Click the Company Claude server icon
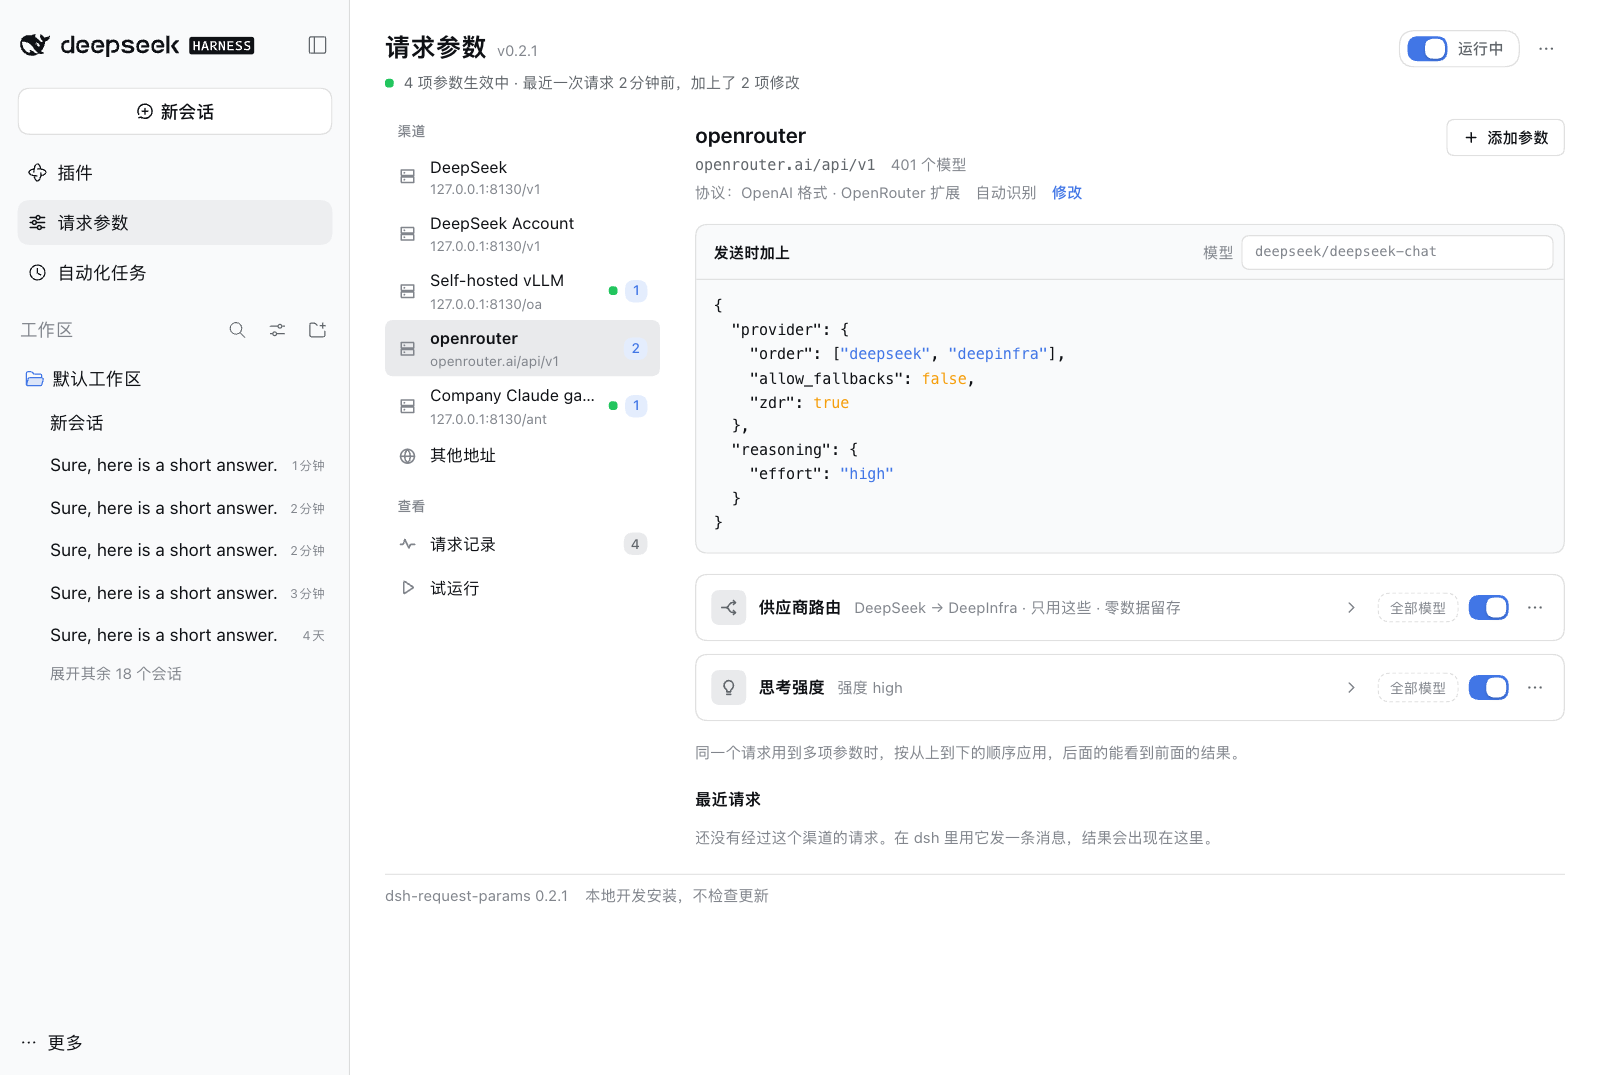Screen dimensions: 1600x1075 407,406
